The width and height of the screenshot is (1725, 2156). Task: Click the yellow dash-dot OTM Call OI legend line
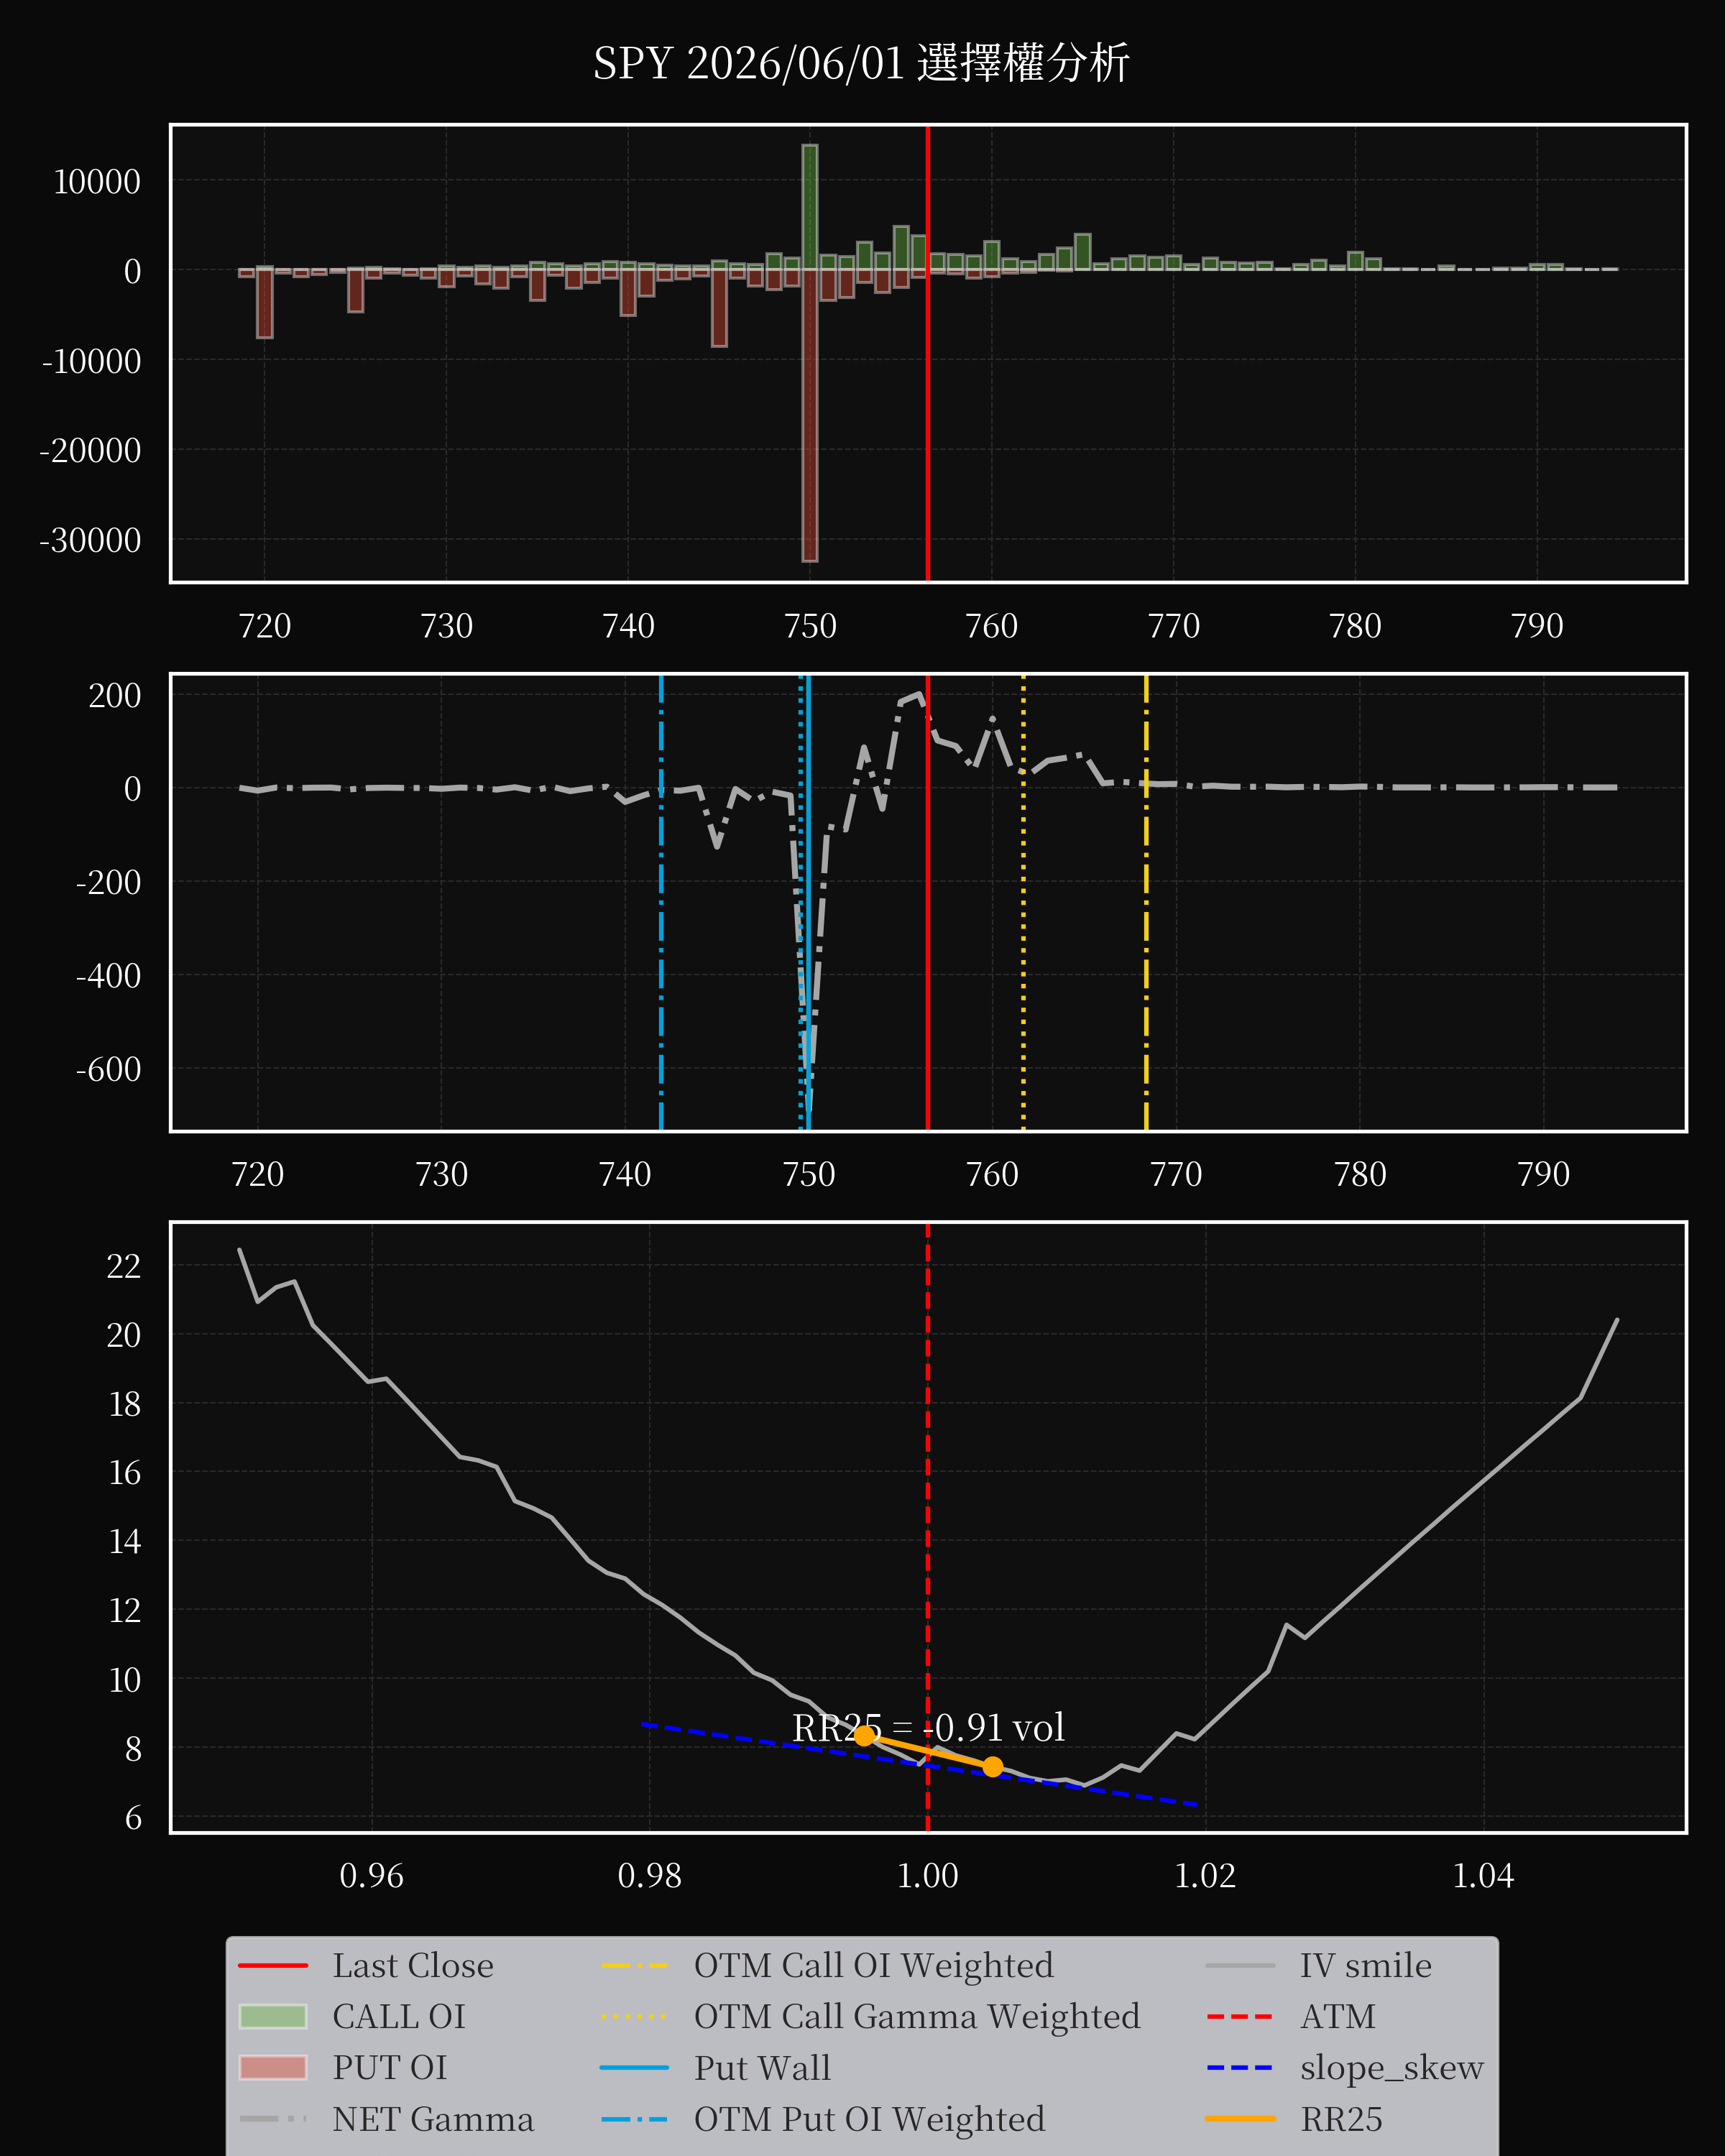(634, 1966)
